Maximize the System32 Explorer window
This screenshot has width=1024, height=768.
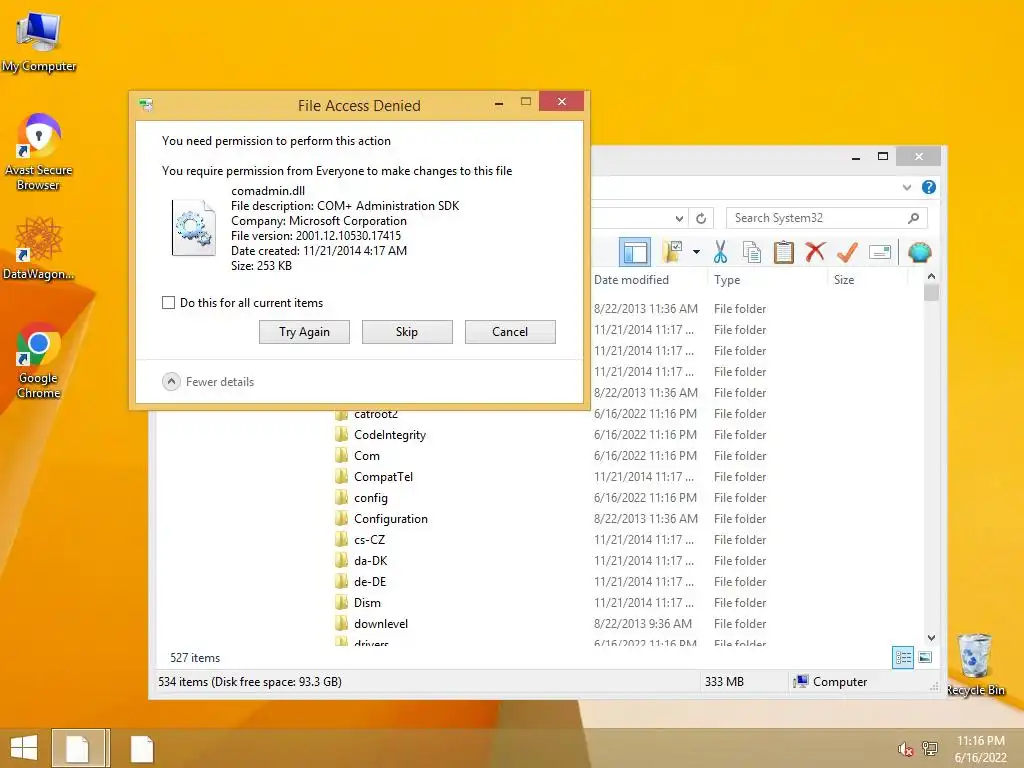pos(883,156)
